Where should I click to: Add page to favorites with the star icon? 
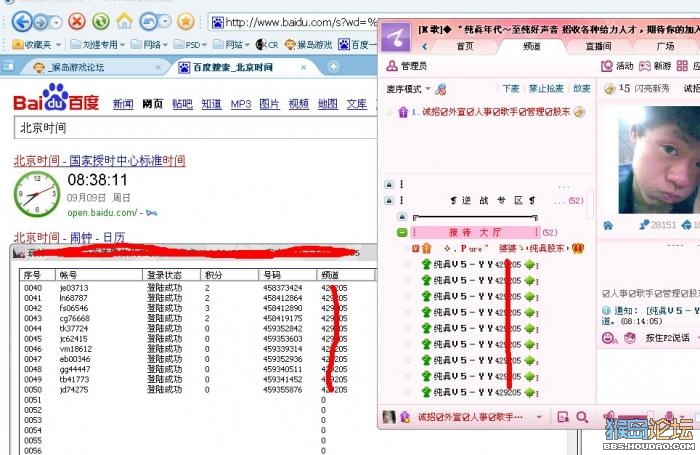[x=186, y=21]
